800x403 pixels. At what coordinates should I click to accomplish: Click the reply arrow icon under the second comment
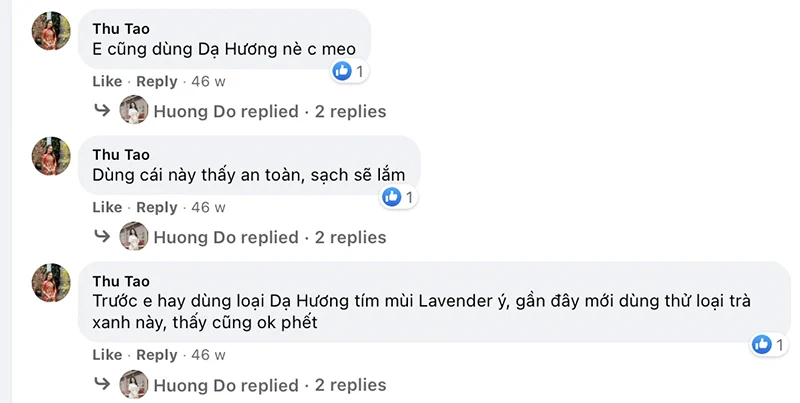pyautogui.click(x=101, y=236)
